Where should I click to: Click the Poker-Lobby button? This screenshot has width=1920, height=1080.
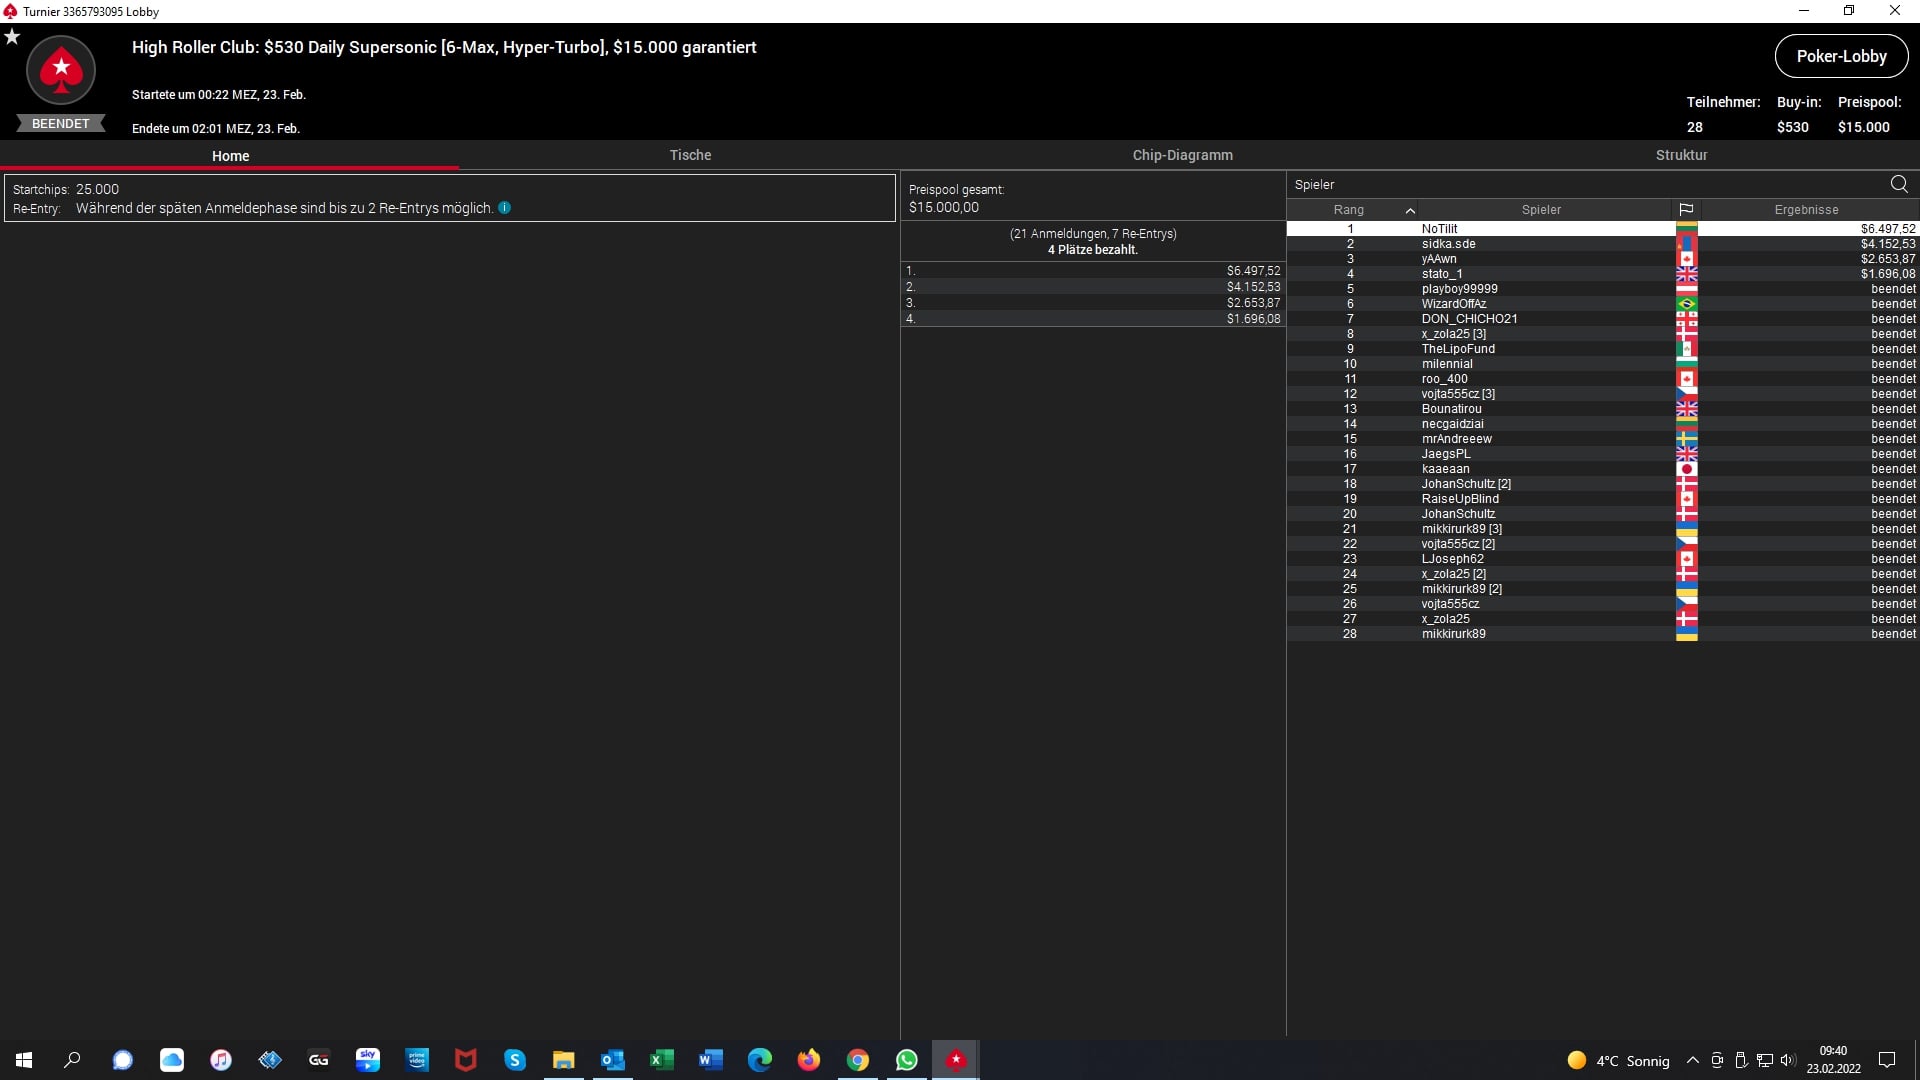1841,56
